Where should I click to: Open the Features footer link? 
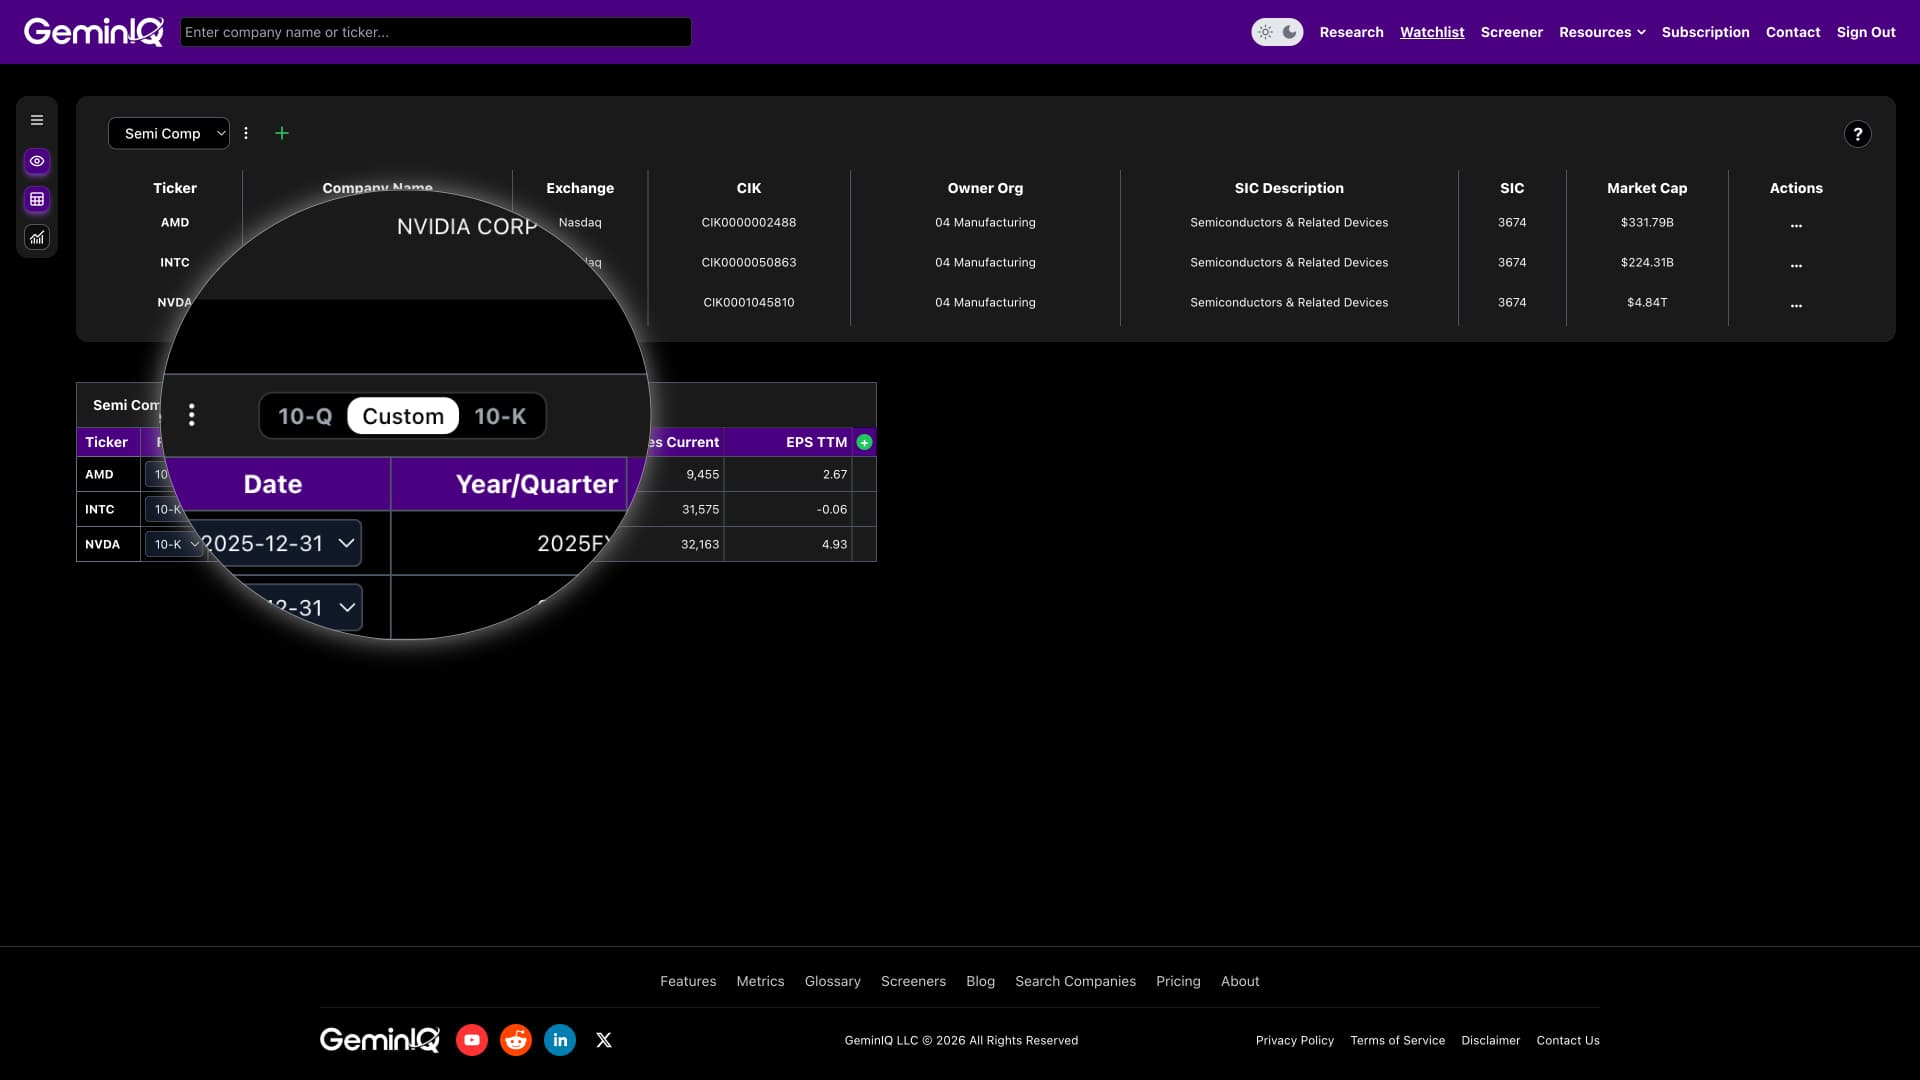click(688, 981)
